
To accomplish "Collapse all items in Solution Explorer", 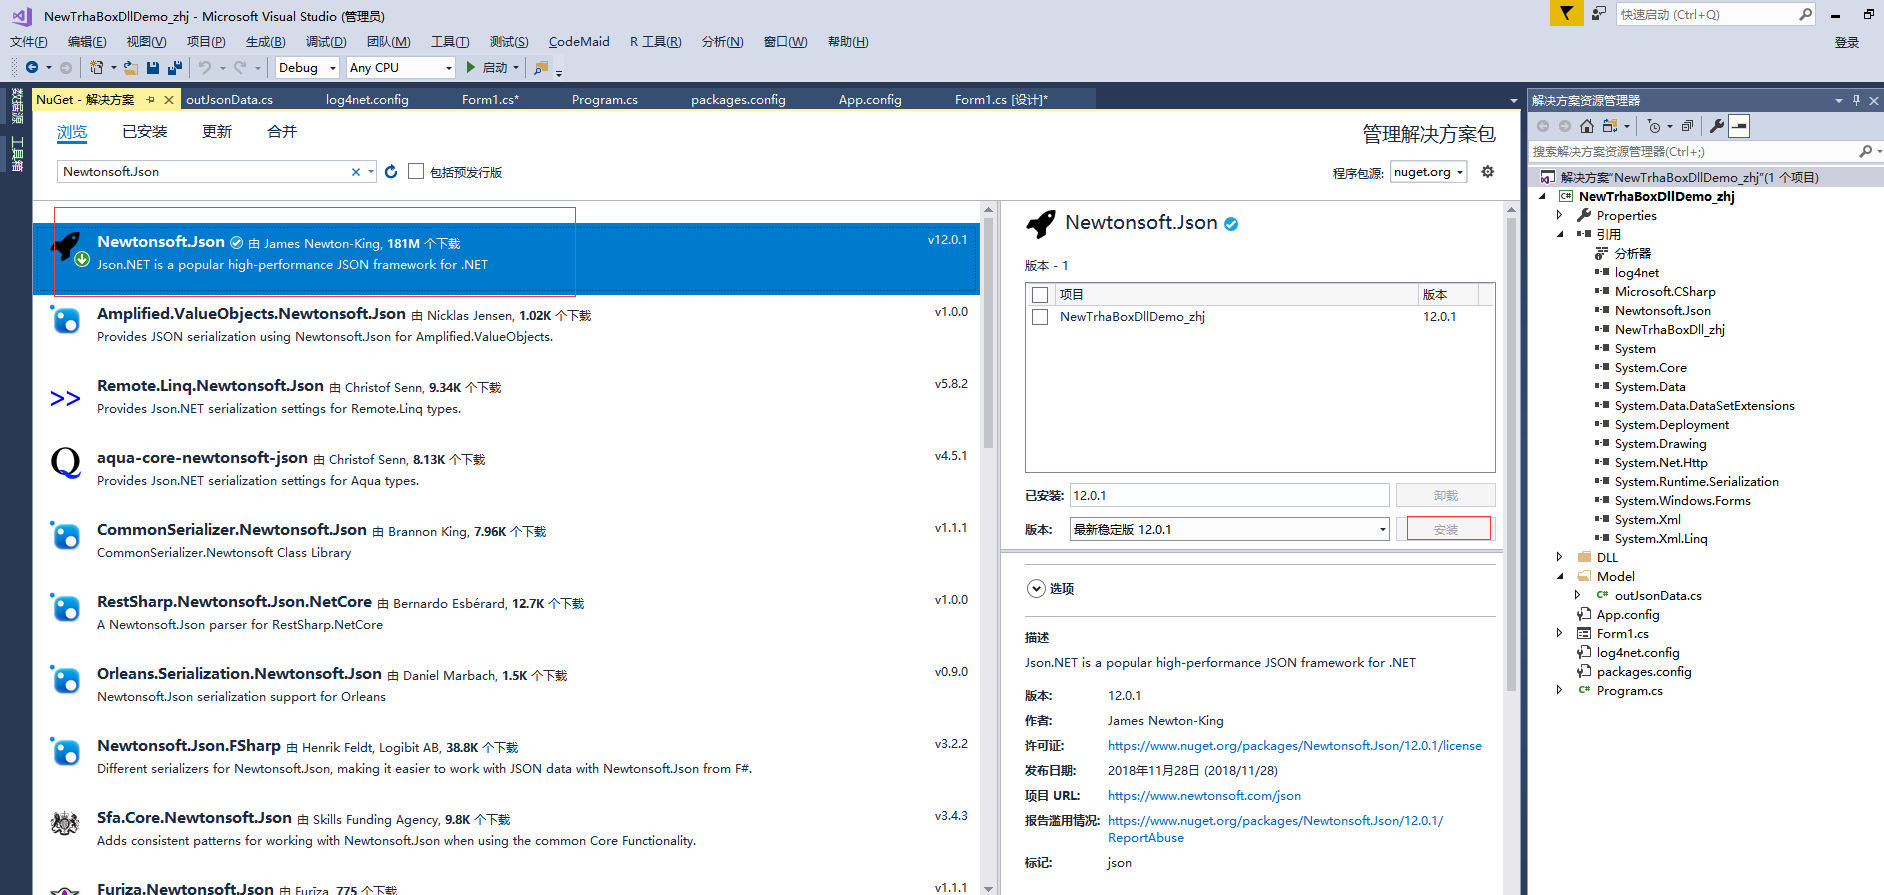I will pyautogui.click(x=1688, y=126).
